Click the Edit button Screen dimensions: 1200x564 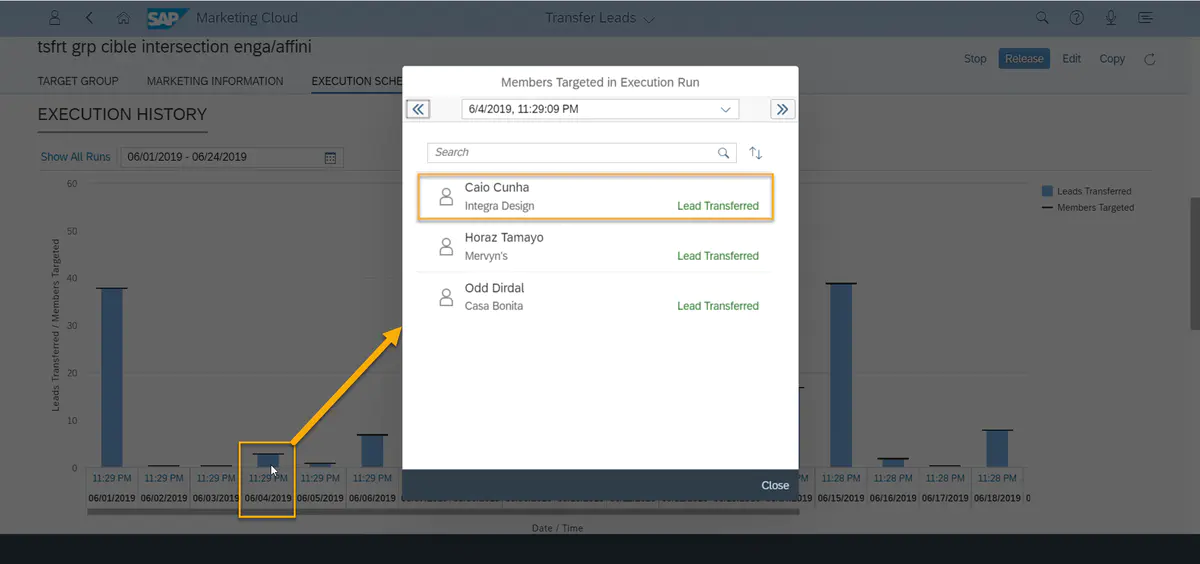tap(1072, 59)
